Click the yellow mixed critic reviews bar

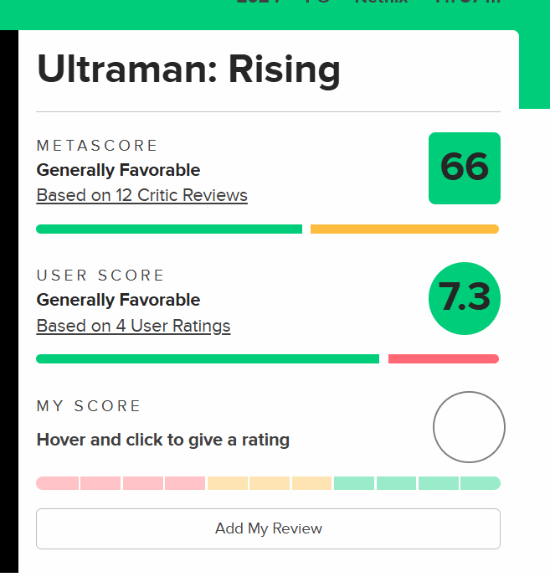405,229
